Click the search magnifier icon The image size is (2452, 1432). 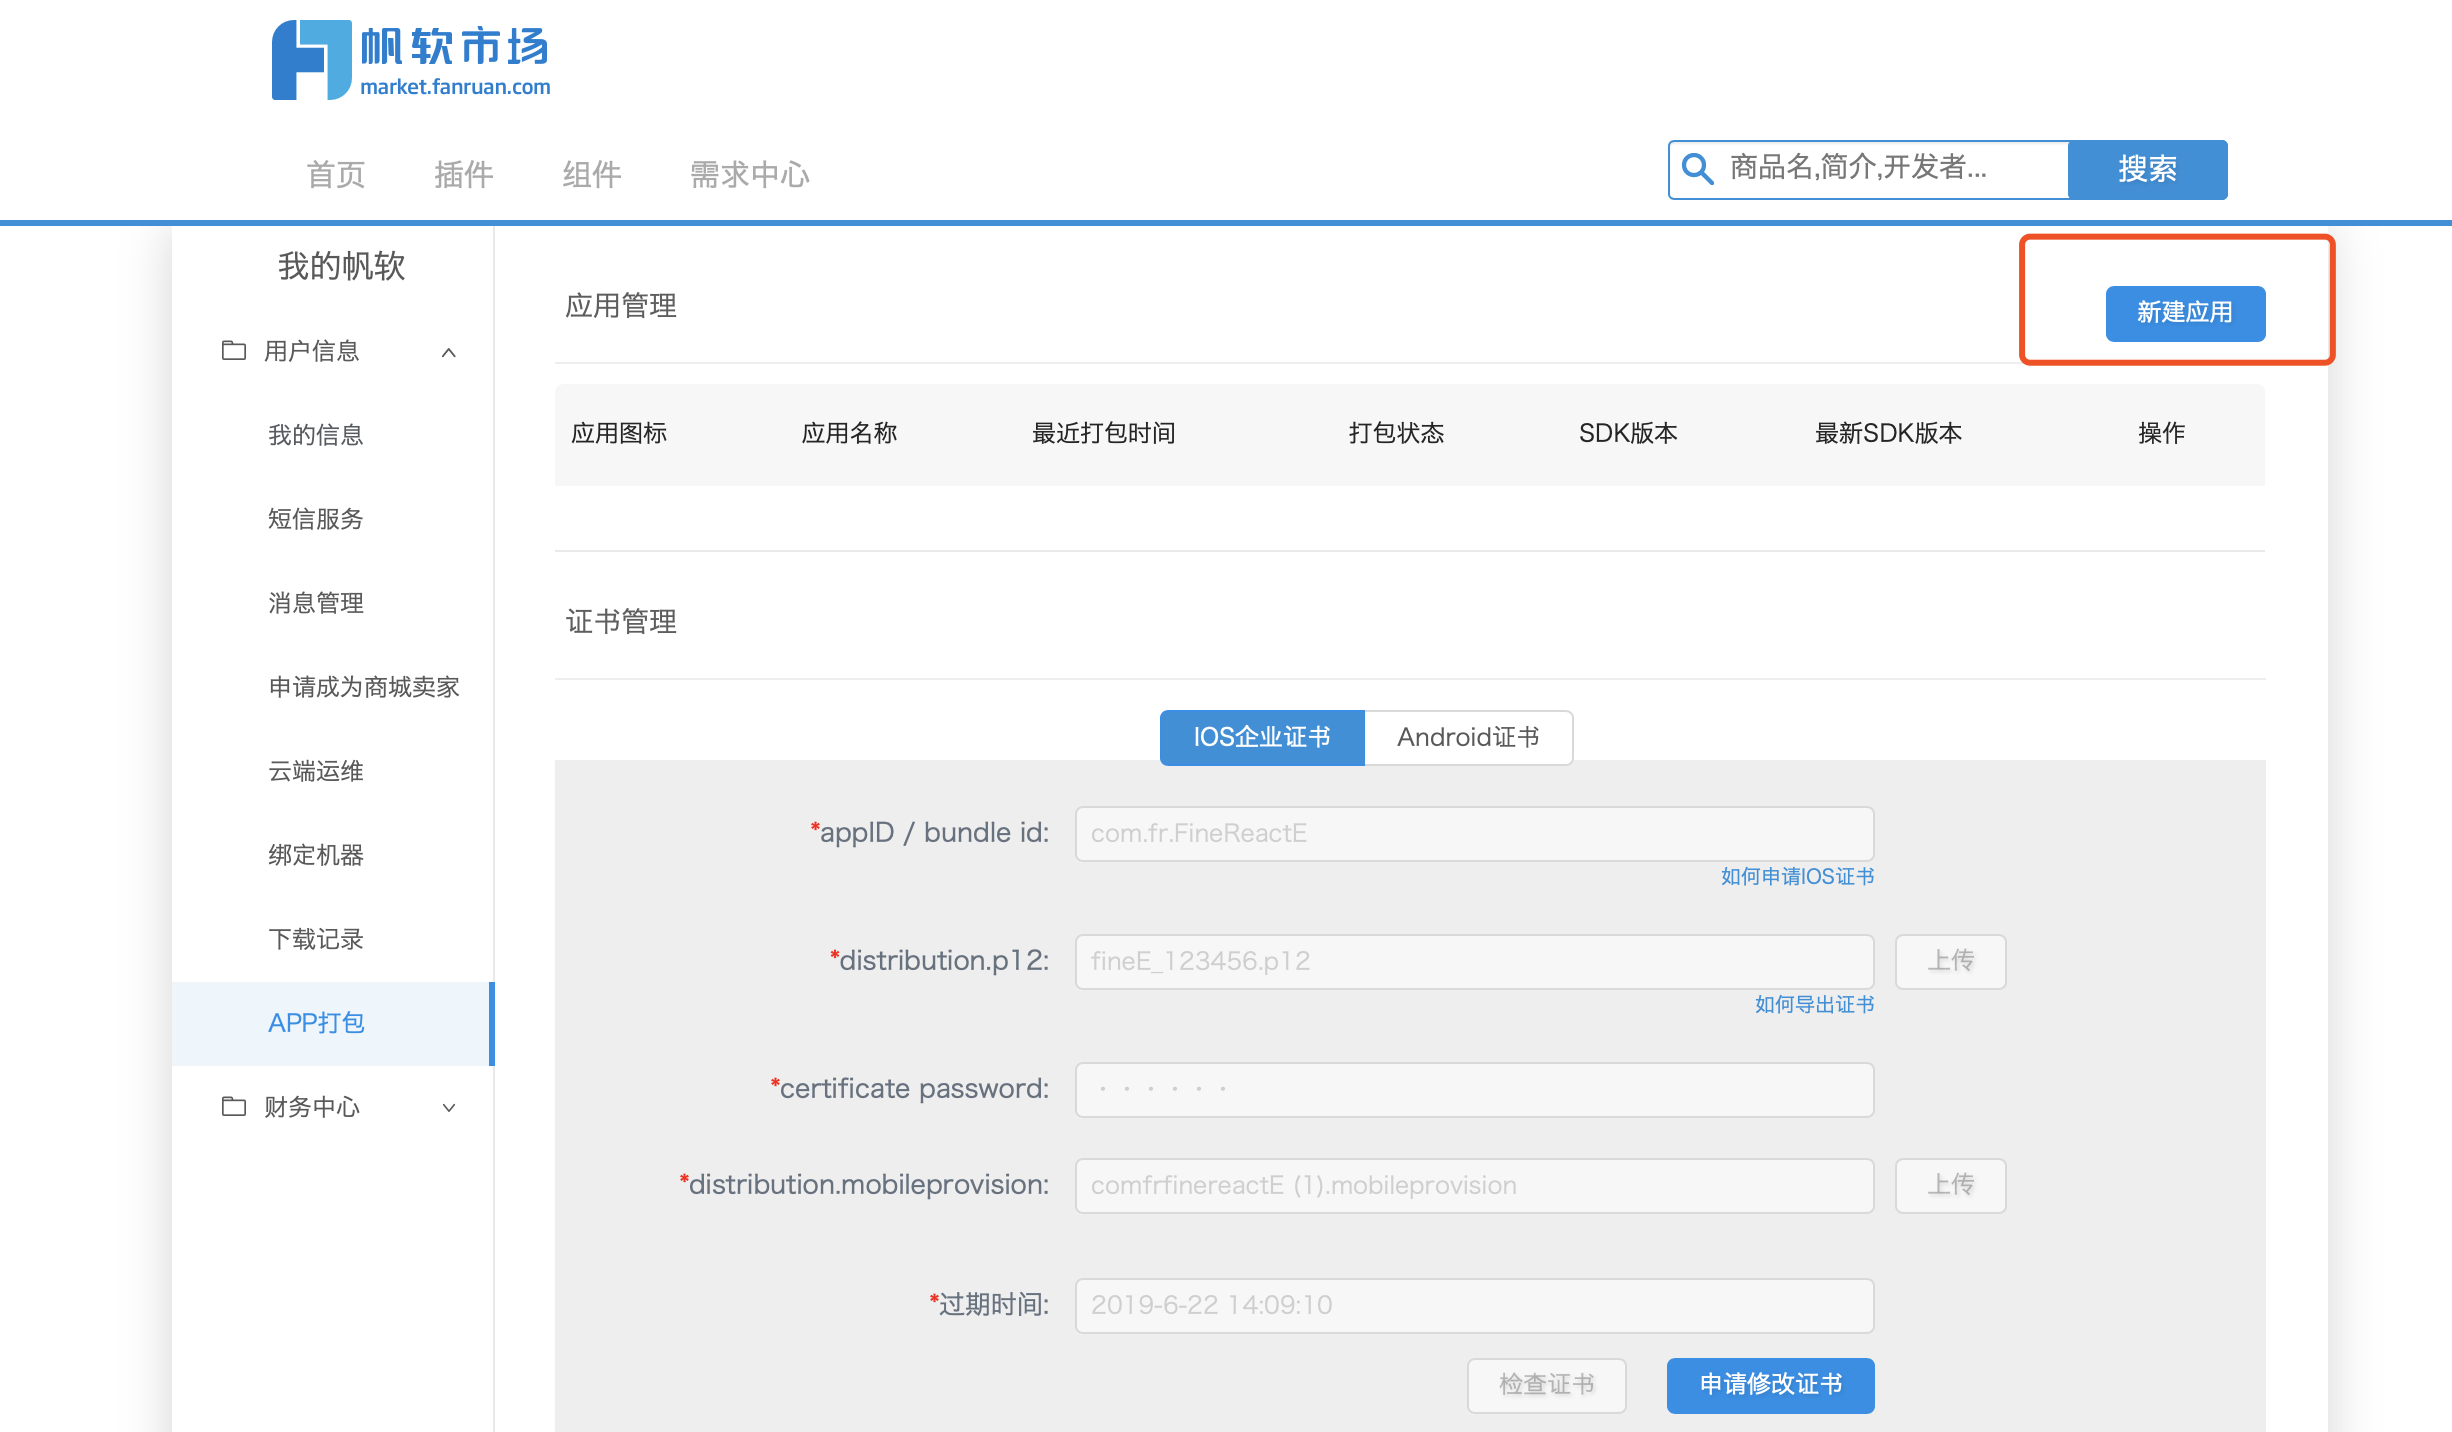coord(1698,169)
